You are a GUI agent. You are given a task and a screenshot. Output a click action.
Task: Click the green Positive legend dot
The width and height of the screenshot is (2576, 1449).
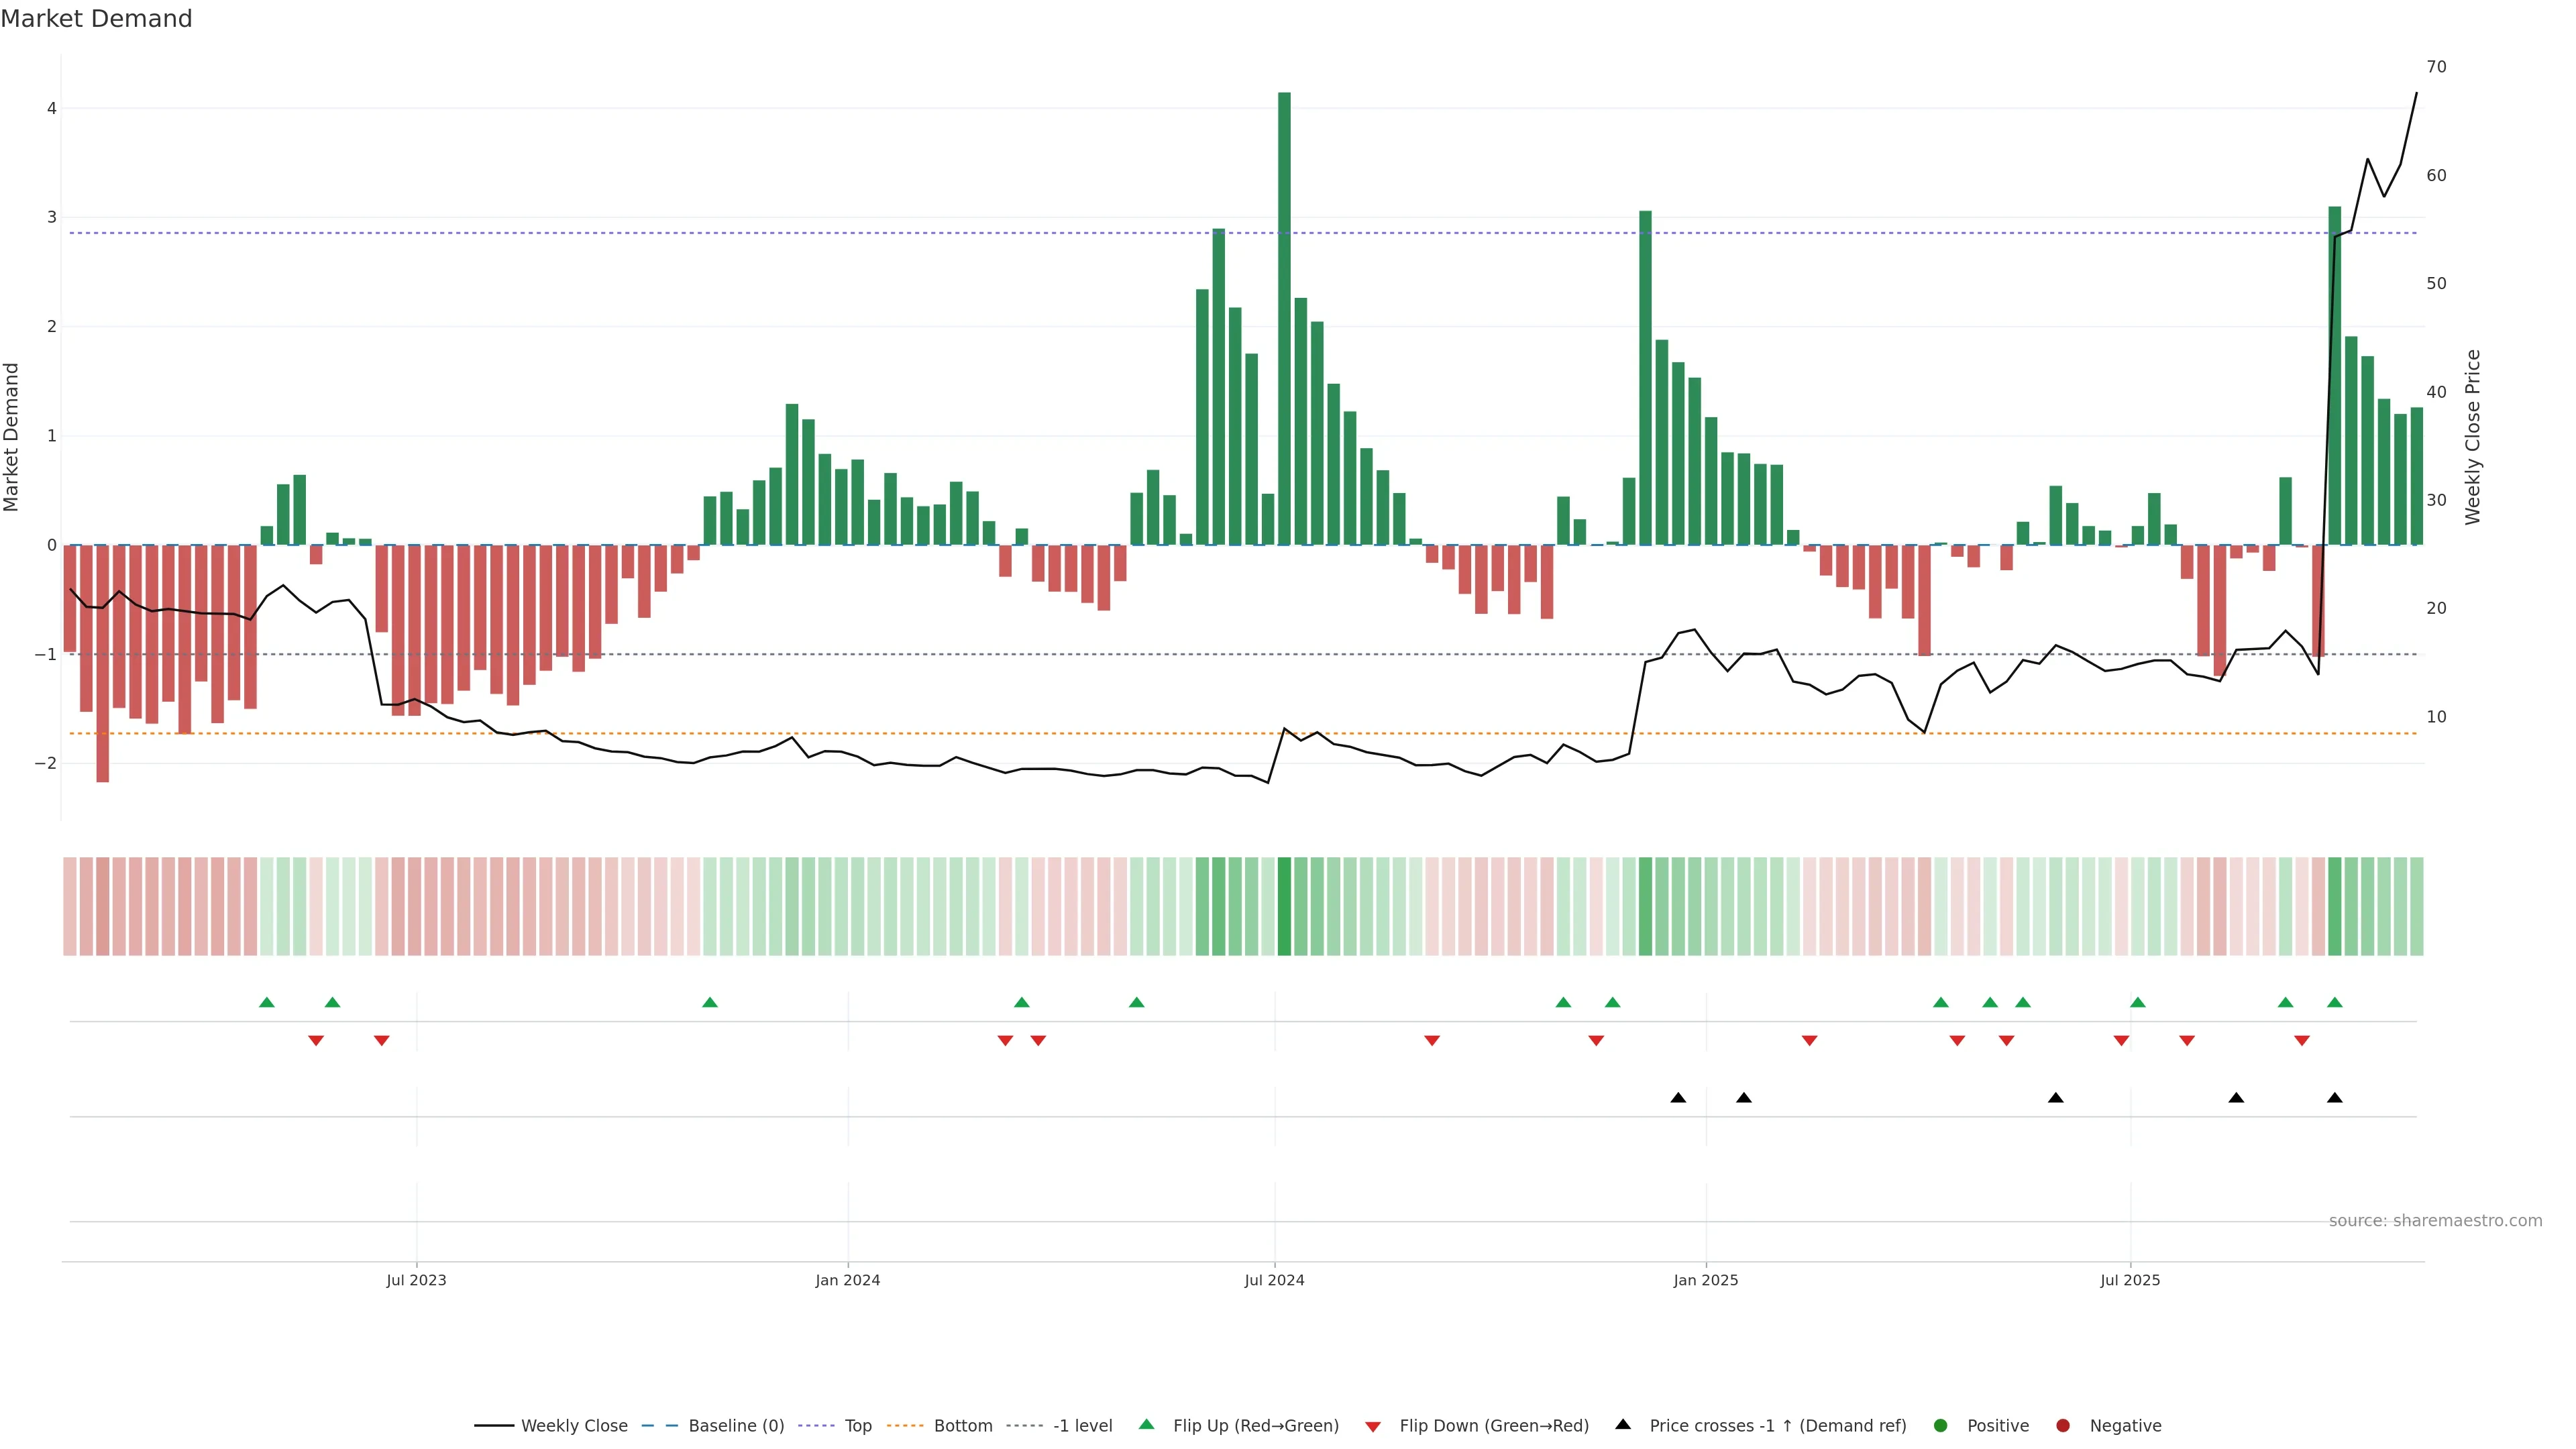1940,1425
